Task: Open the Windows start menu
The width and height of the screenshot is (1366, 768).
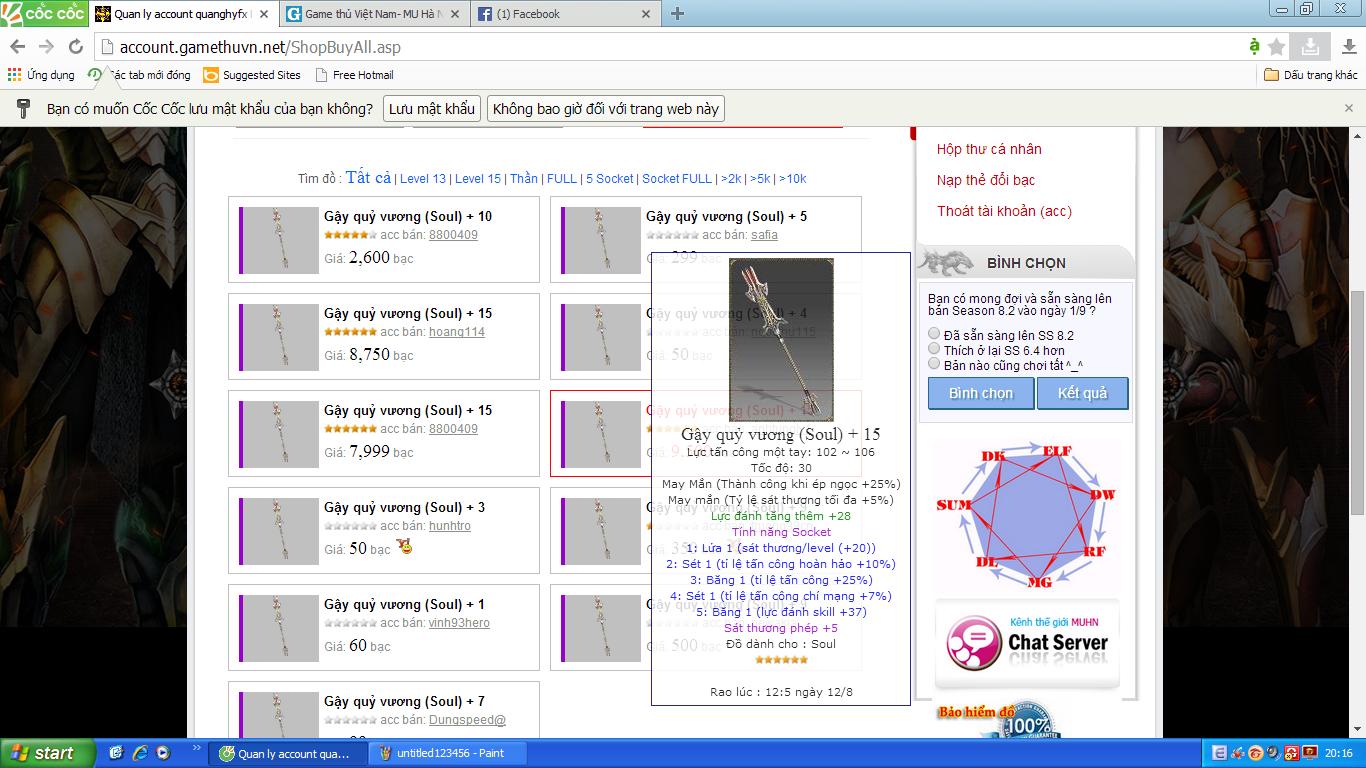Action: [x=48, y=753]
